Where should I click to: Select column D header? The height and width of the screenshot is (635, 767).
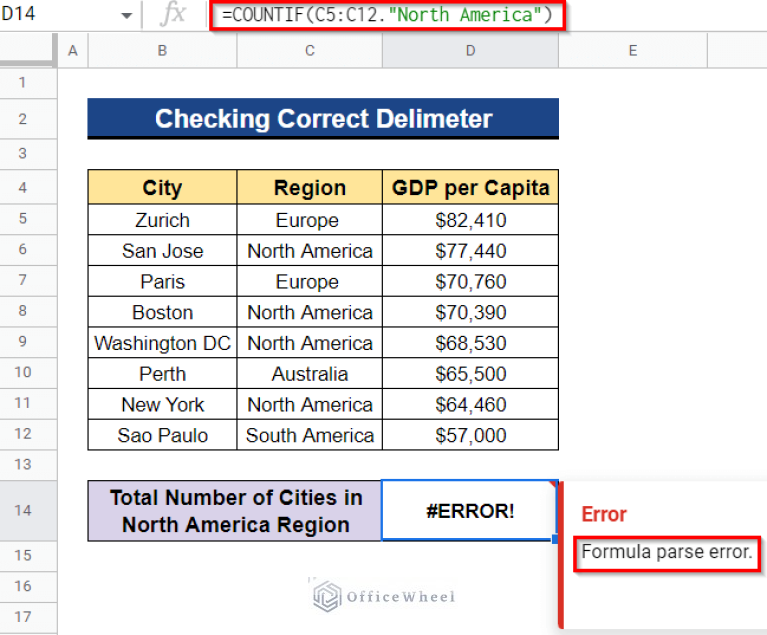pyautogui.click(x=470, y=50)
